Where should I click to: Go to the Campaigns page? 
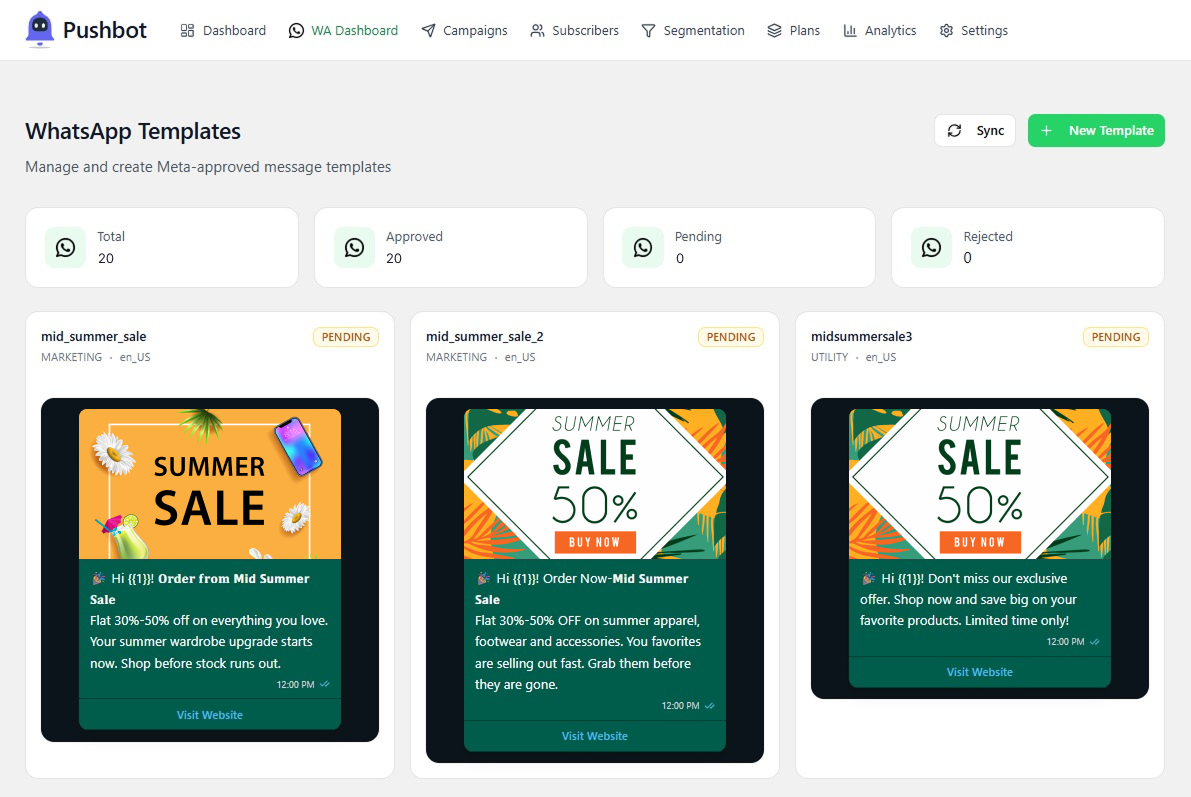point(464,30)
